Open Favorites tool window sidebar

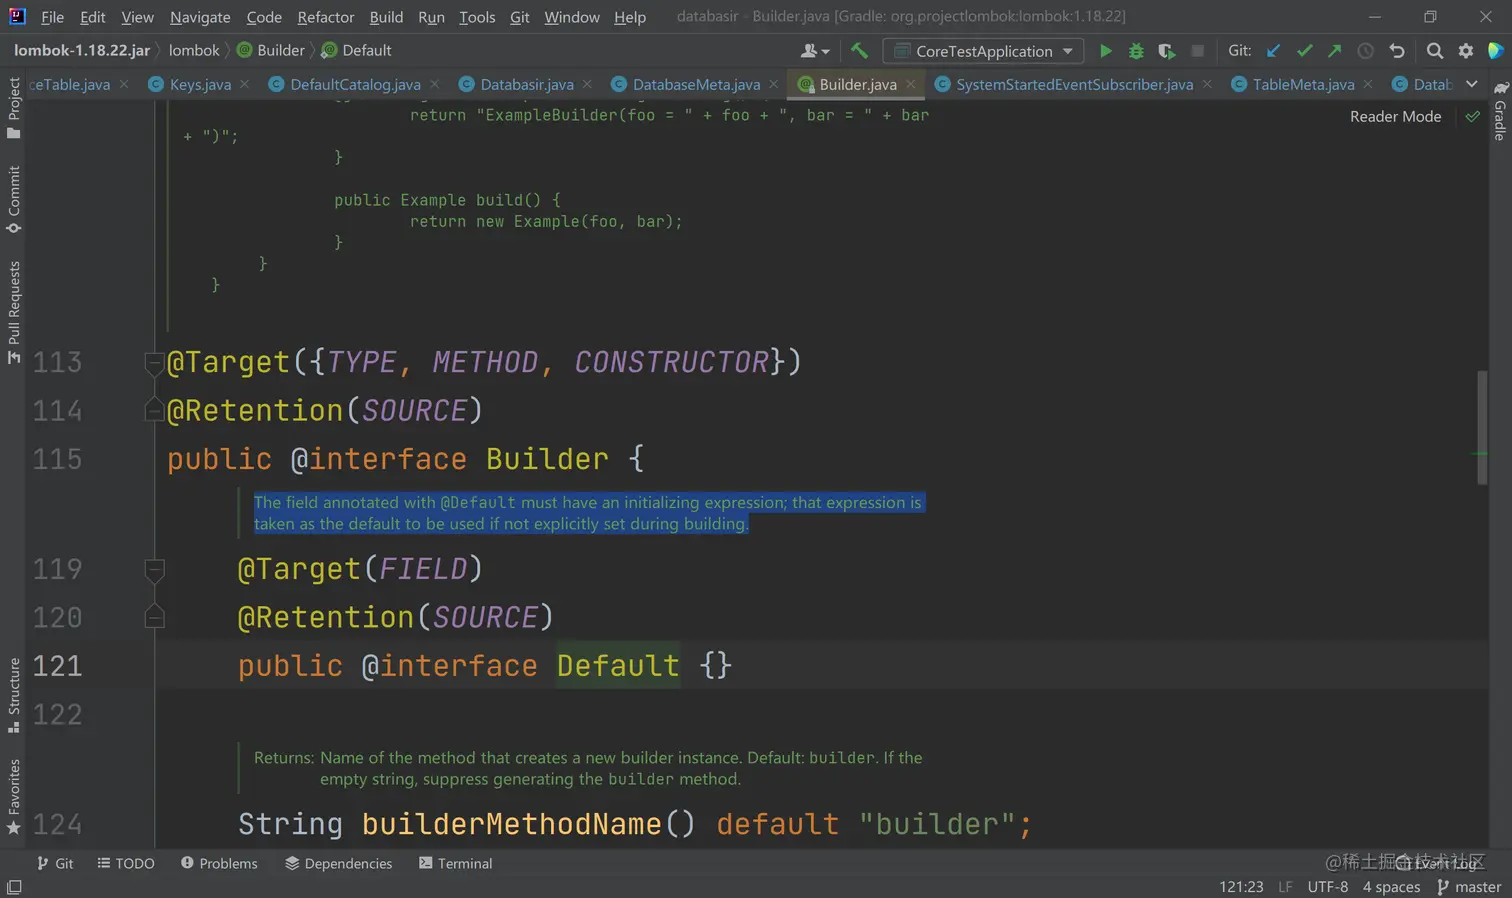[x=13, y=797]
